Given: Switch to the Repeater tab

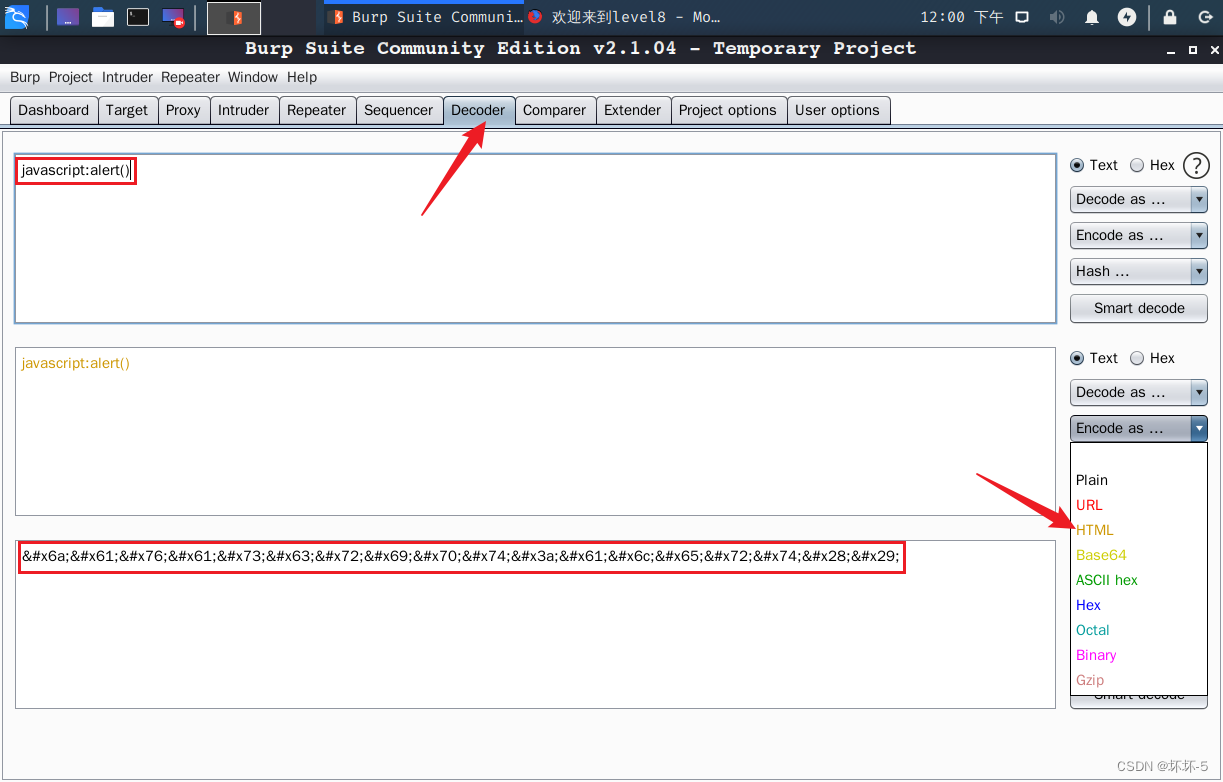Looking at the screenshot, I should point(316,110).
